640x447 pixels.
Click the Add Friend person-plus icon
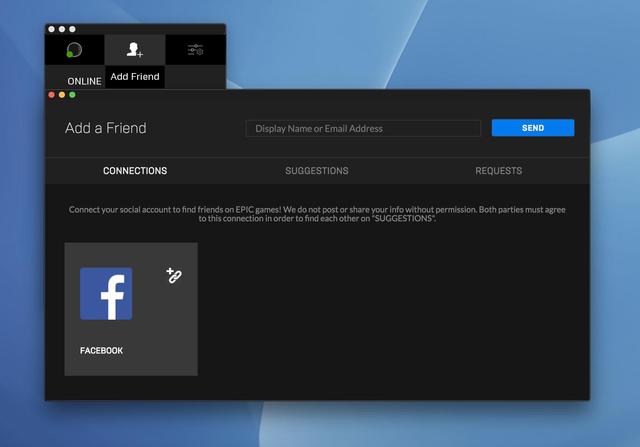tap(135, 50)
